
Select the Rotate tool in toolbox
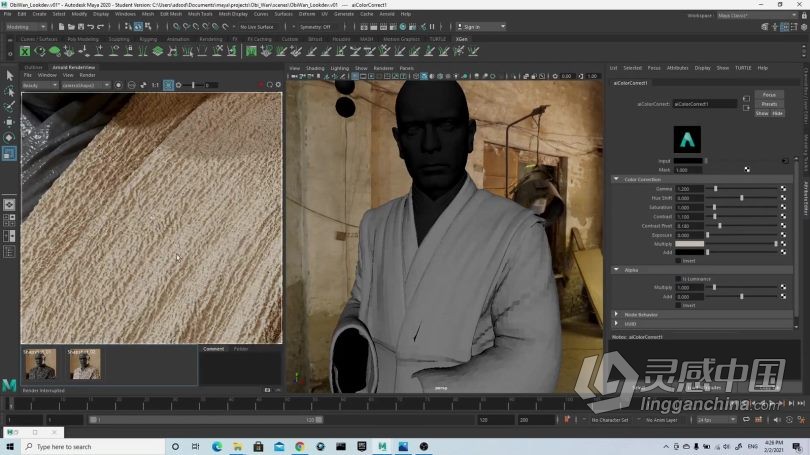(x=9, y=138)
